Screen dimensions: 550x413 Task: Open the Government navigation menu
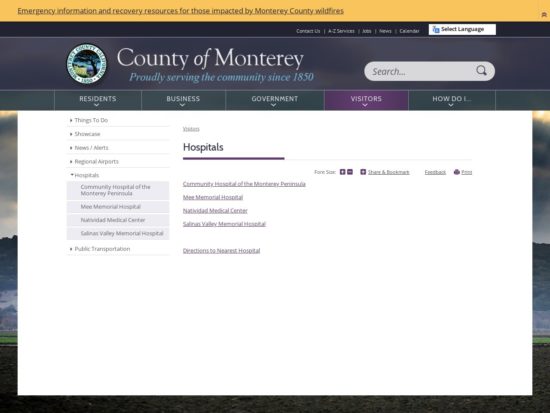tap(275, 100)
